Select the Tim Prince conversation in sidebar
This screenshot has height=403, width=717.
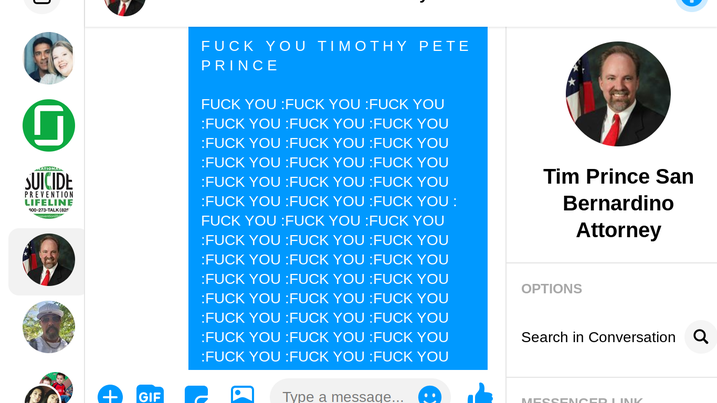pyautogui.click(x=48, y=260)
